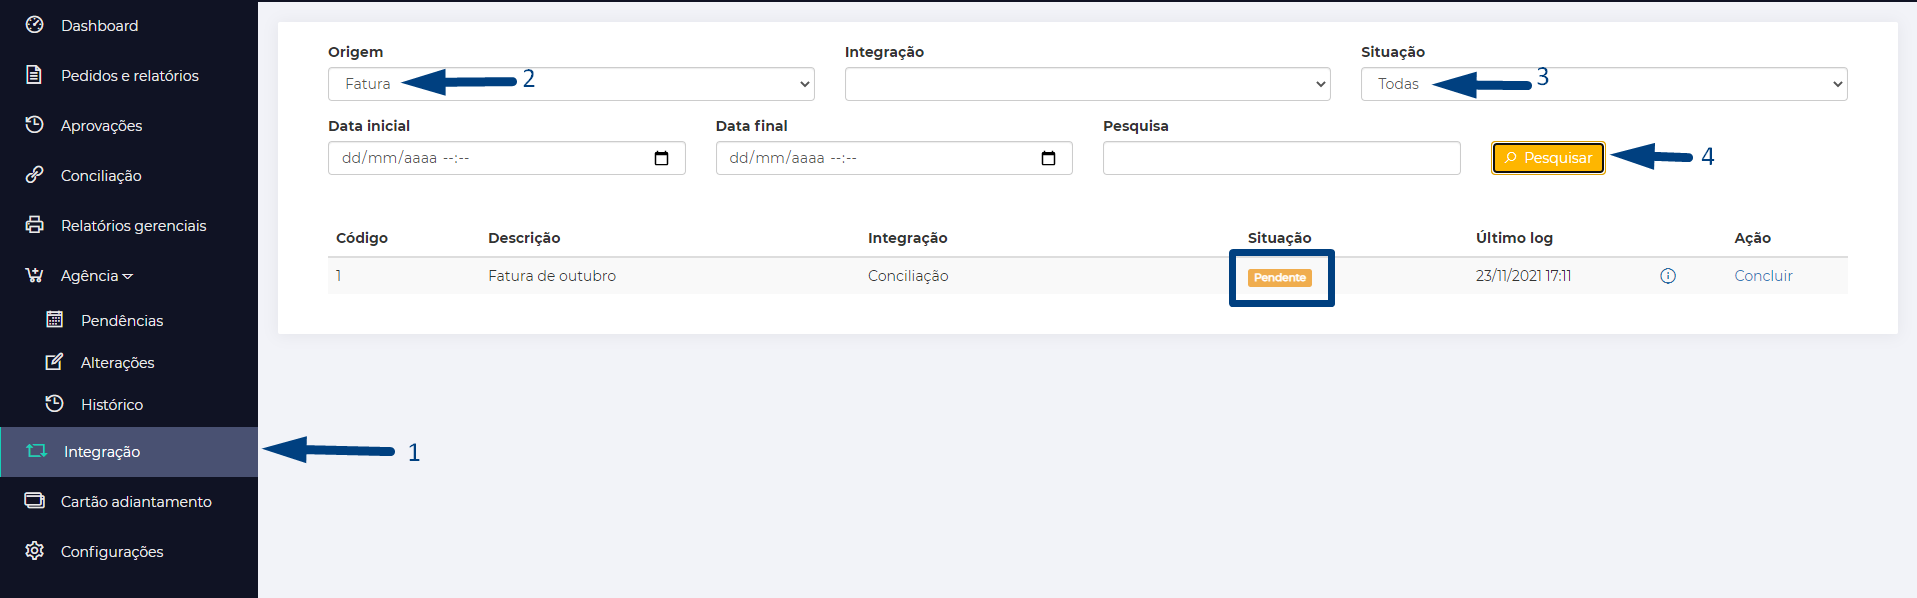Click the Relatórios gerenciais printer icon

point(34,225)
